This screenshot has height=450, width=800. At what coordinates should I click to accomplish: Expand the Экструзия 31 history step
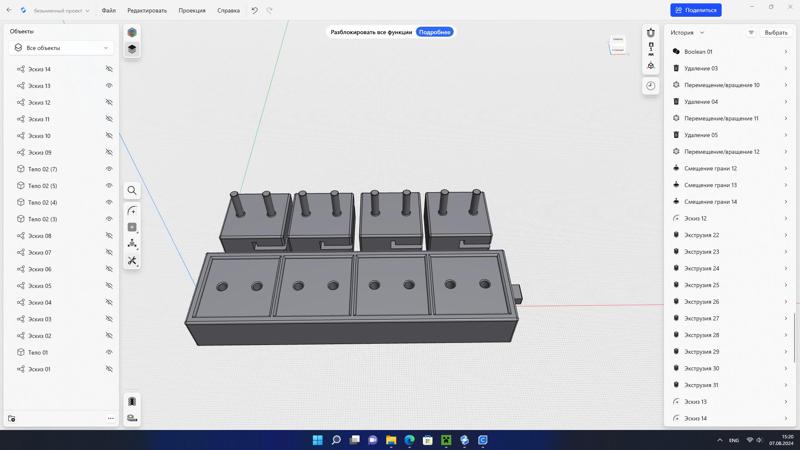(x=786, y=385)
